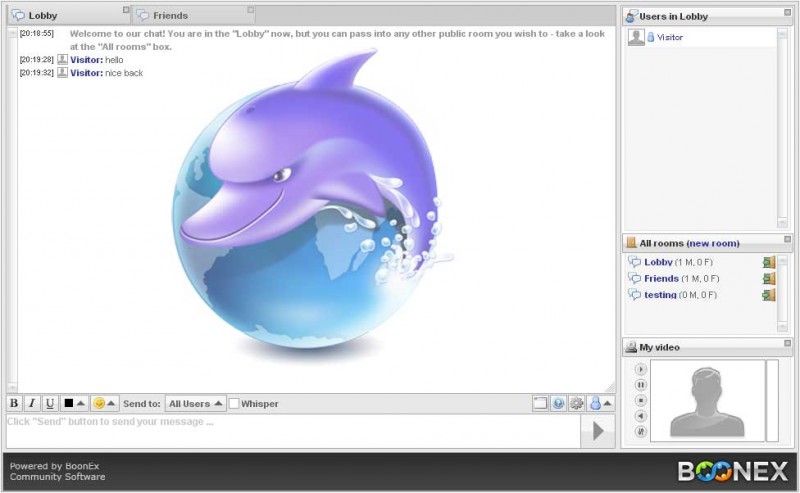Expand the font color picker arrow
Image resolution: width=800 pixels, height=493 pixels.
tap(81, 403)
